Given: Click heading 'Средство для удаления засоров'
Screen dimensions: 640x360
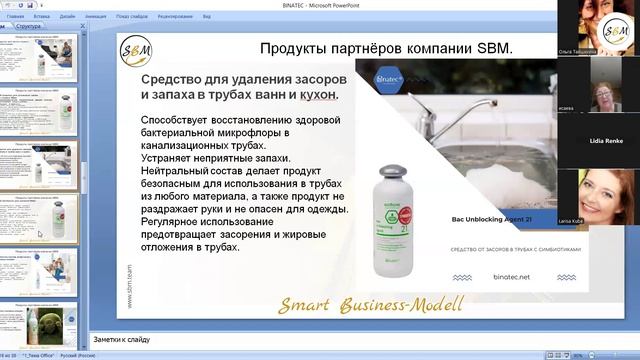Looking at the screenshot, I should click(244, 79).
